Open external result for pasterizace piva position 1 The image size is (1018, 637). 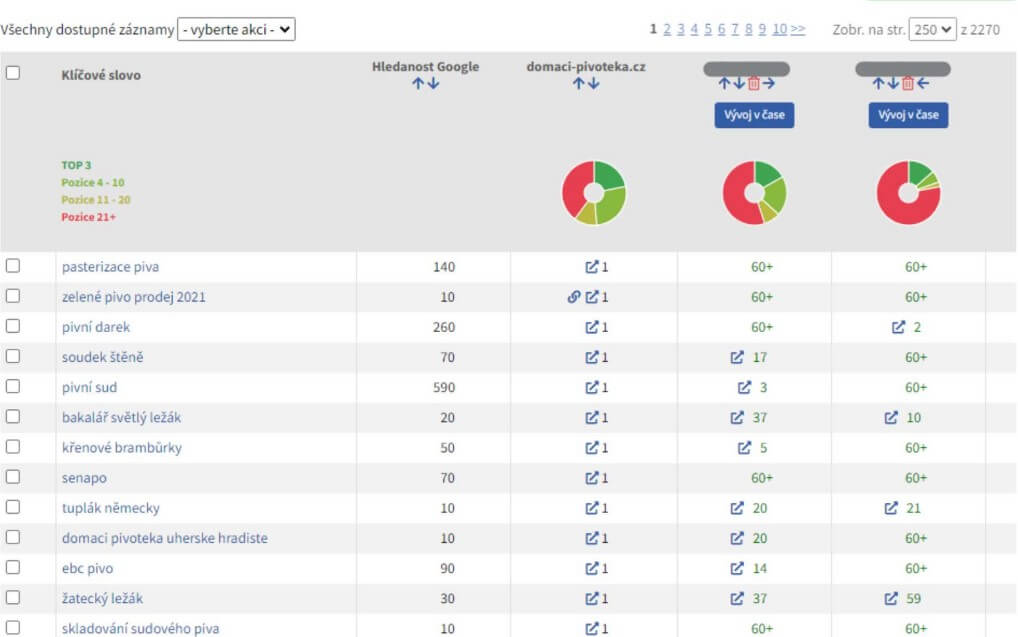pos(591,267)
